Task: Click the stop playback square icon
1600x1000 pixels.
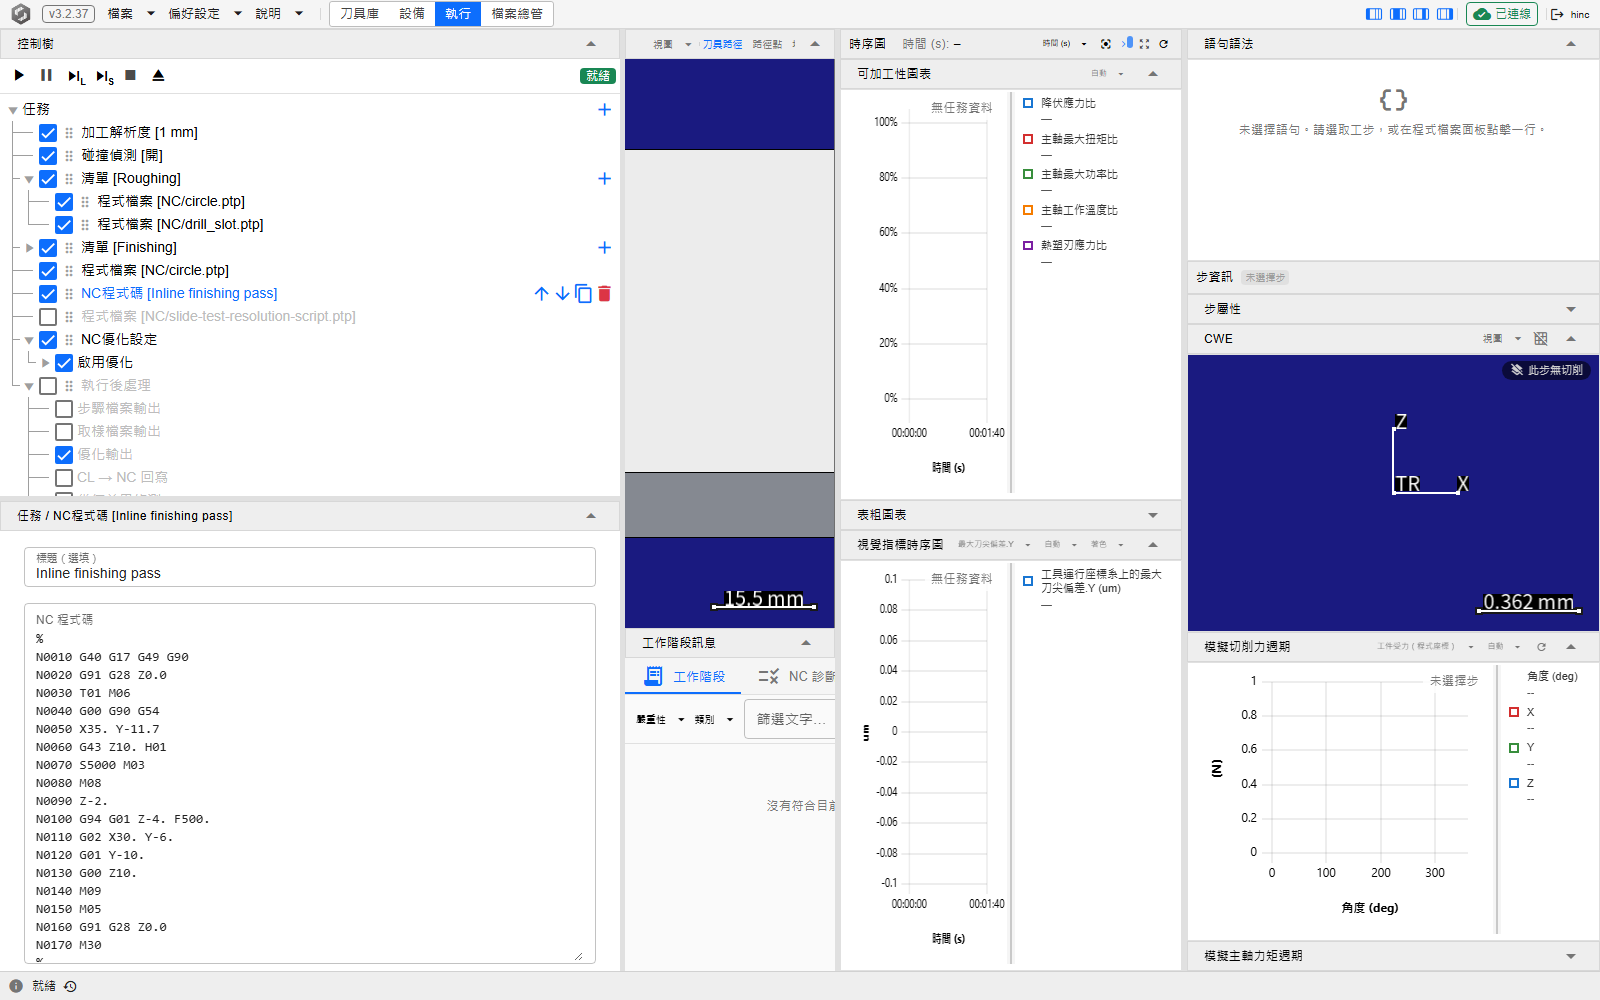Action: click(x=130, y=75)
